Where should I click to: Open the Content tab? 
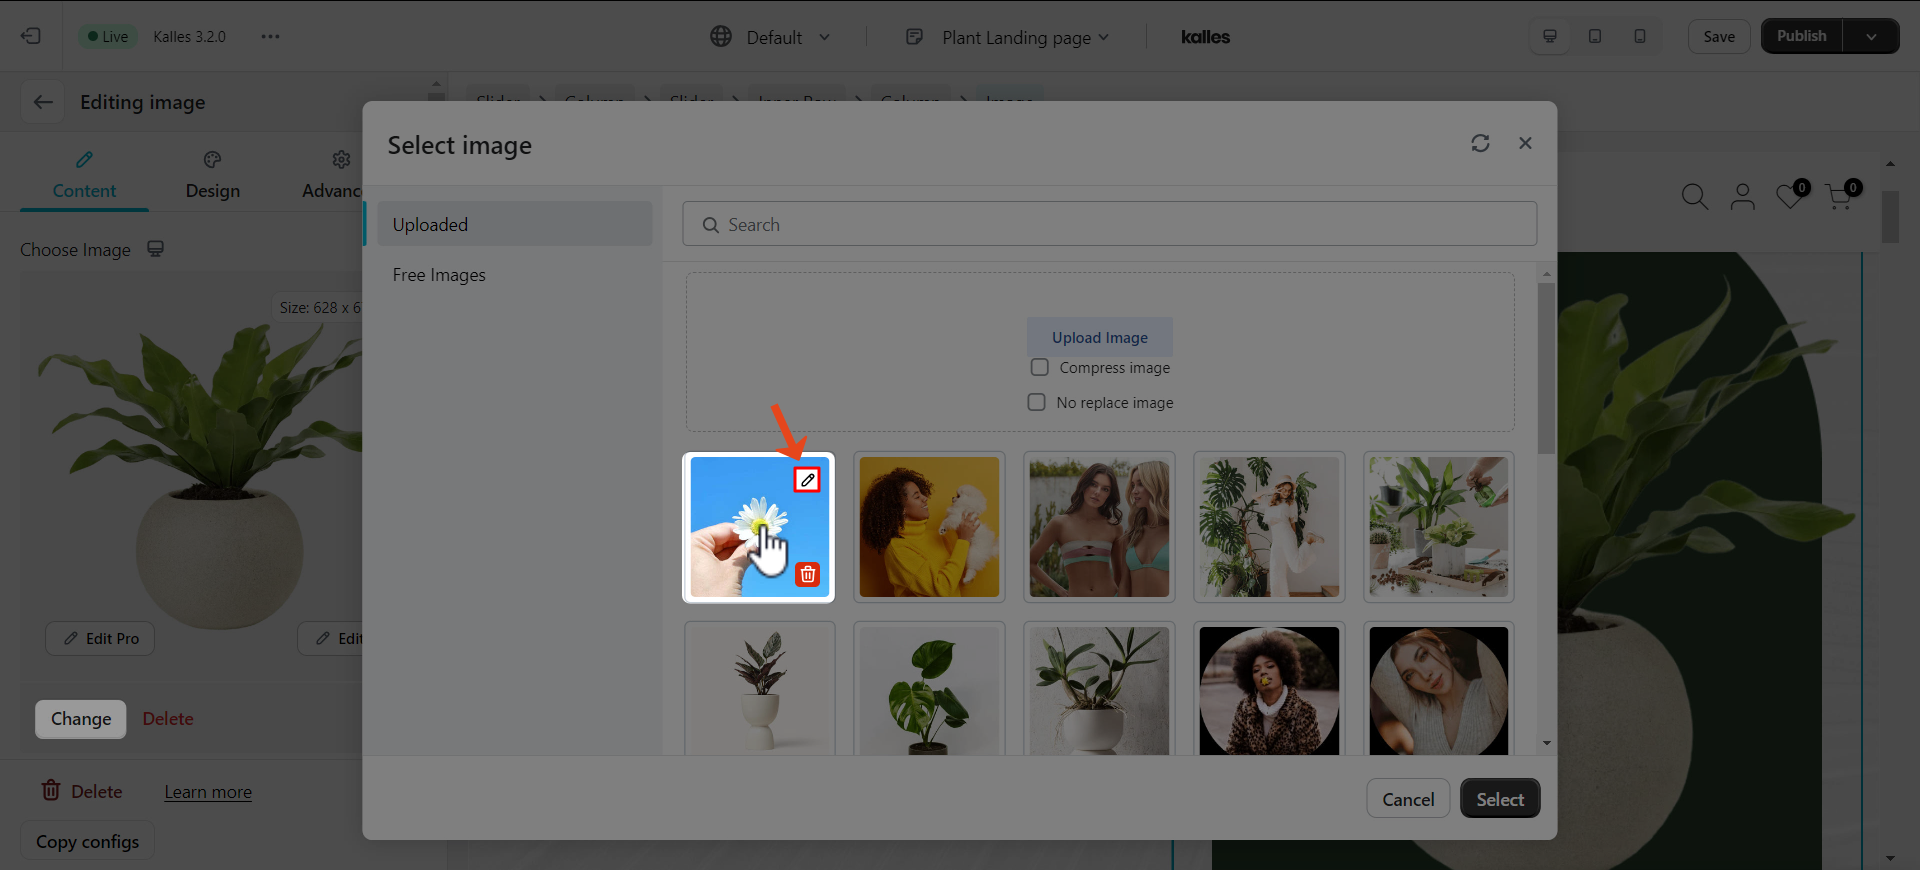(x=84, y=176)
